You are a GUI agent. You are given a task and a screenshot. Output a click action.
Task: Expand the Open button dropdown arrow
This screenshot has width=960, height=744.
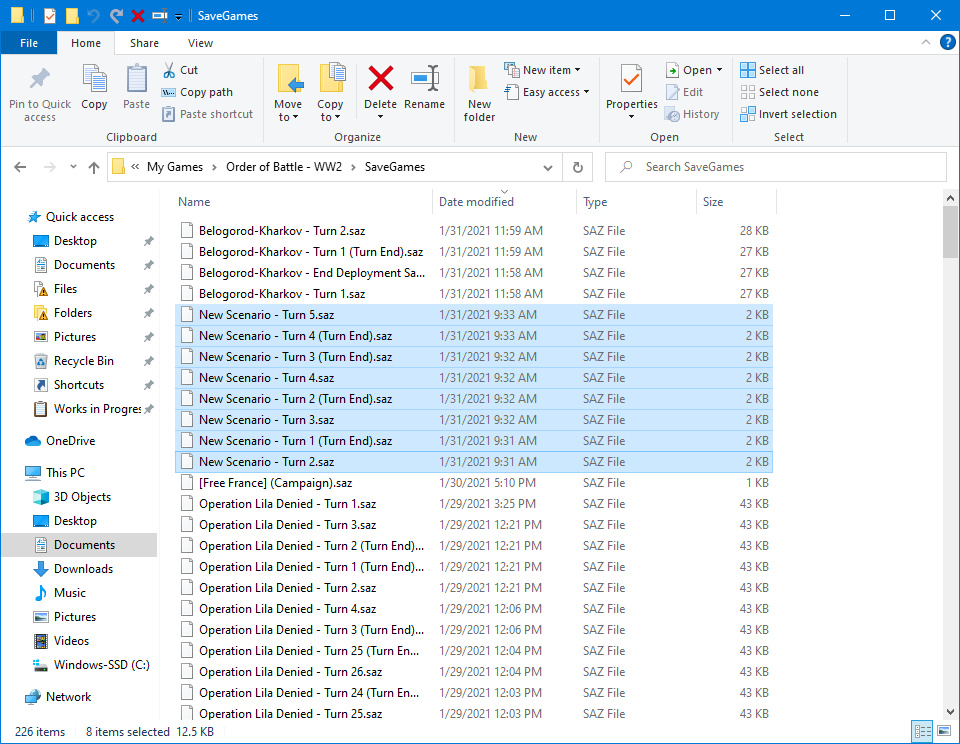tap(719, 70)
